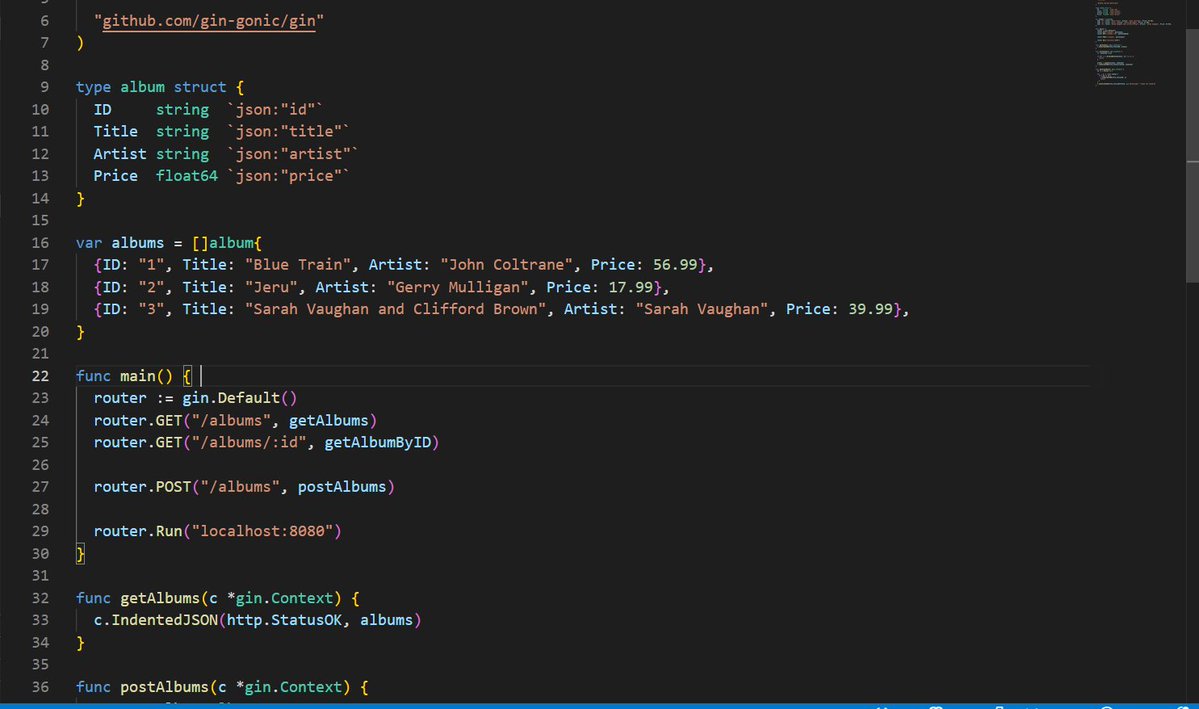Image resolution: width=1199 pixels, height=709 pixels.
Task: Click the price value 39.99
Action: tap(870, 309)
